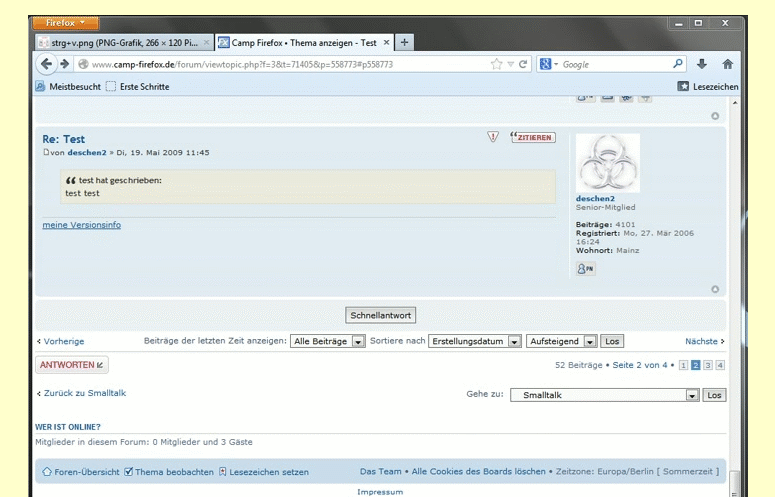Open the Google search engine dropdown
This screenshot has width=775, height=497.
tap(549, 64)
